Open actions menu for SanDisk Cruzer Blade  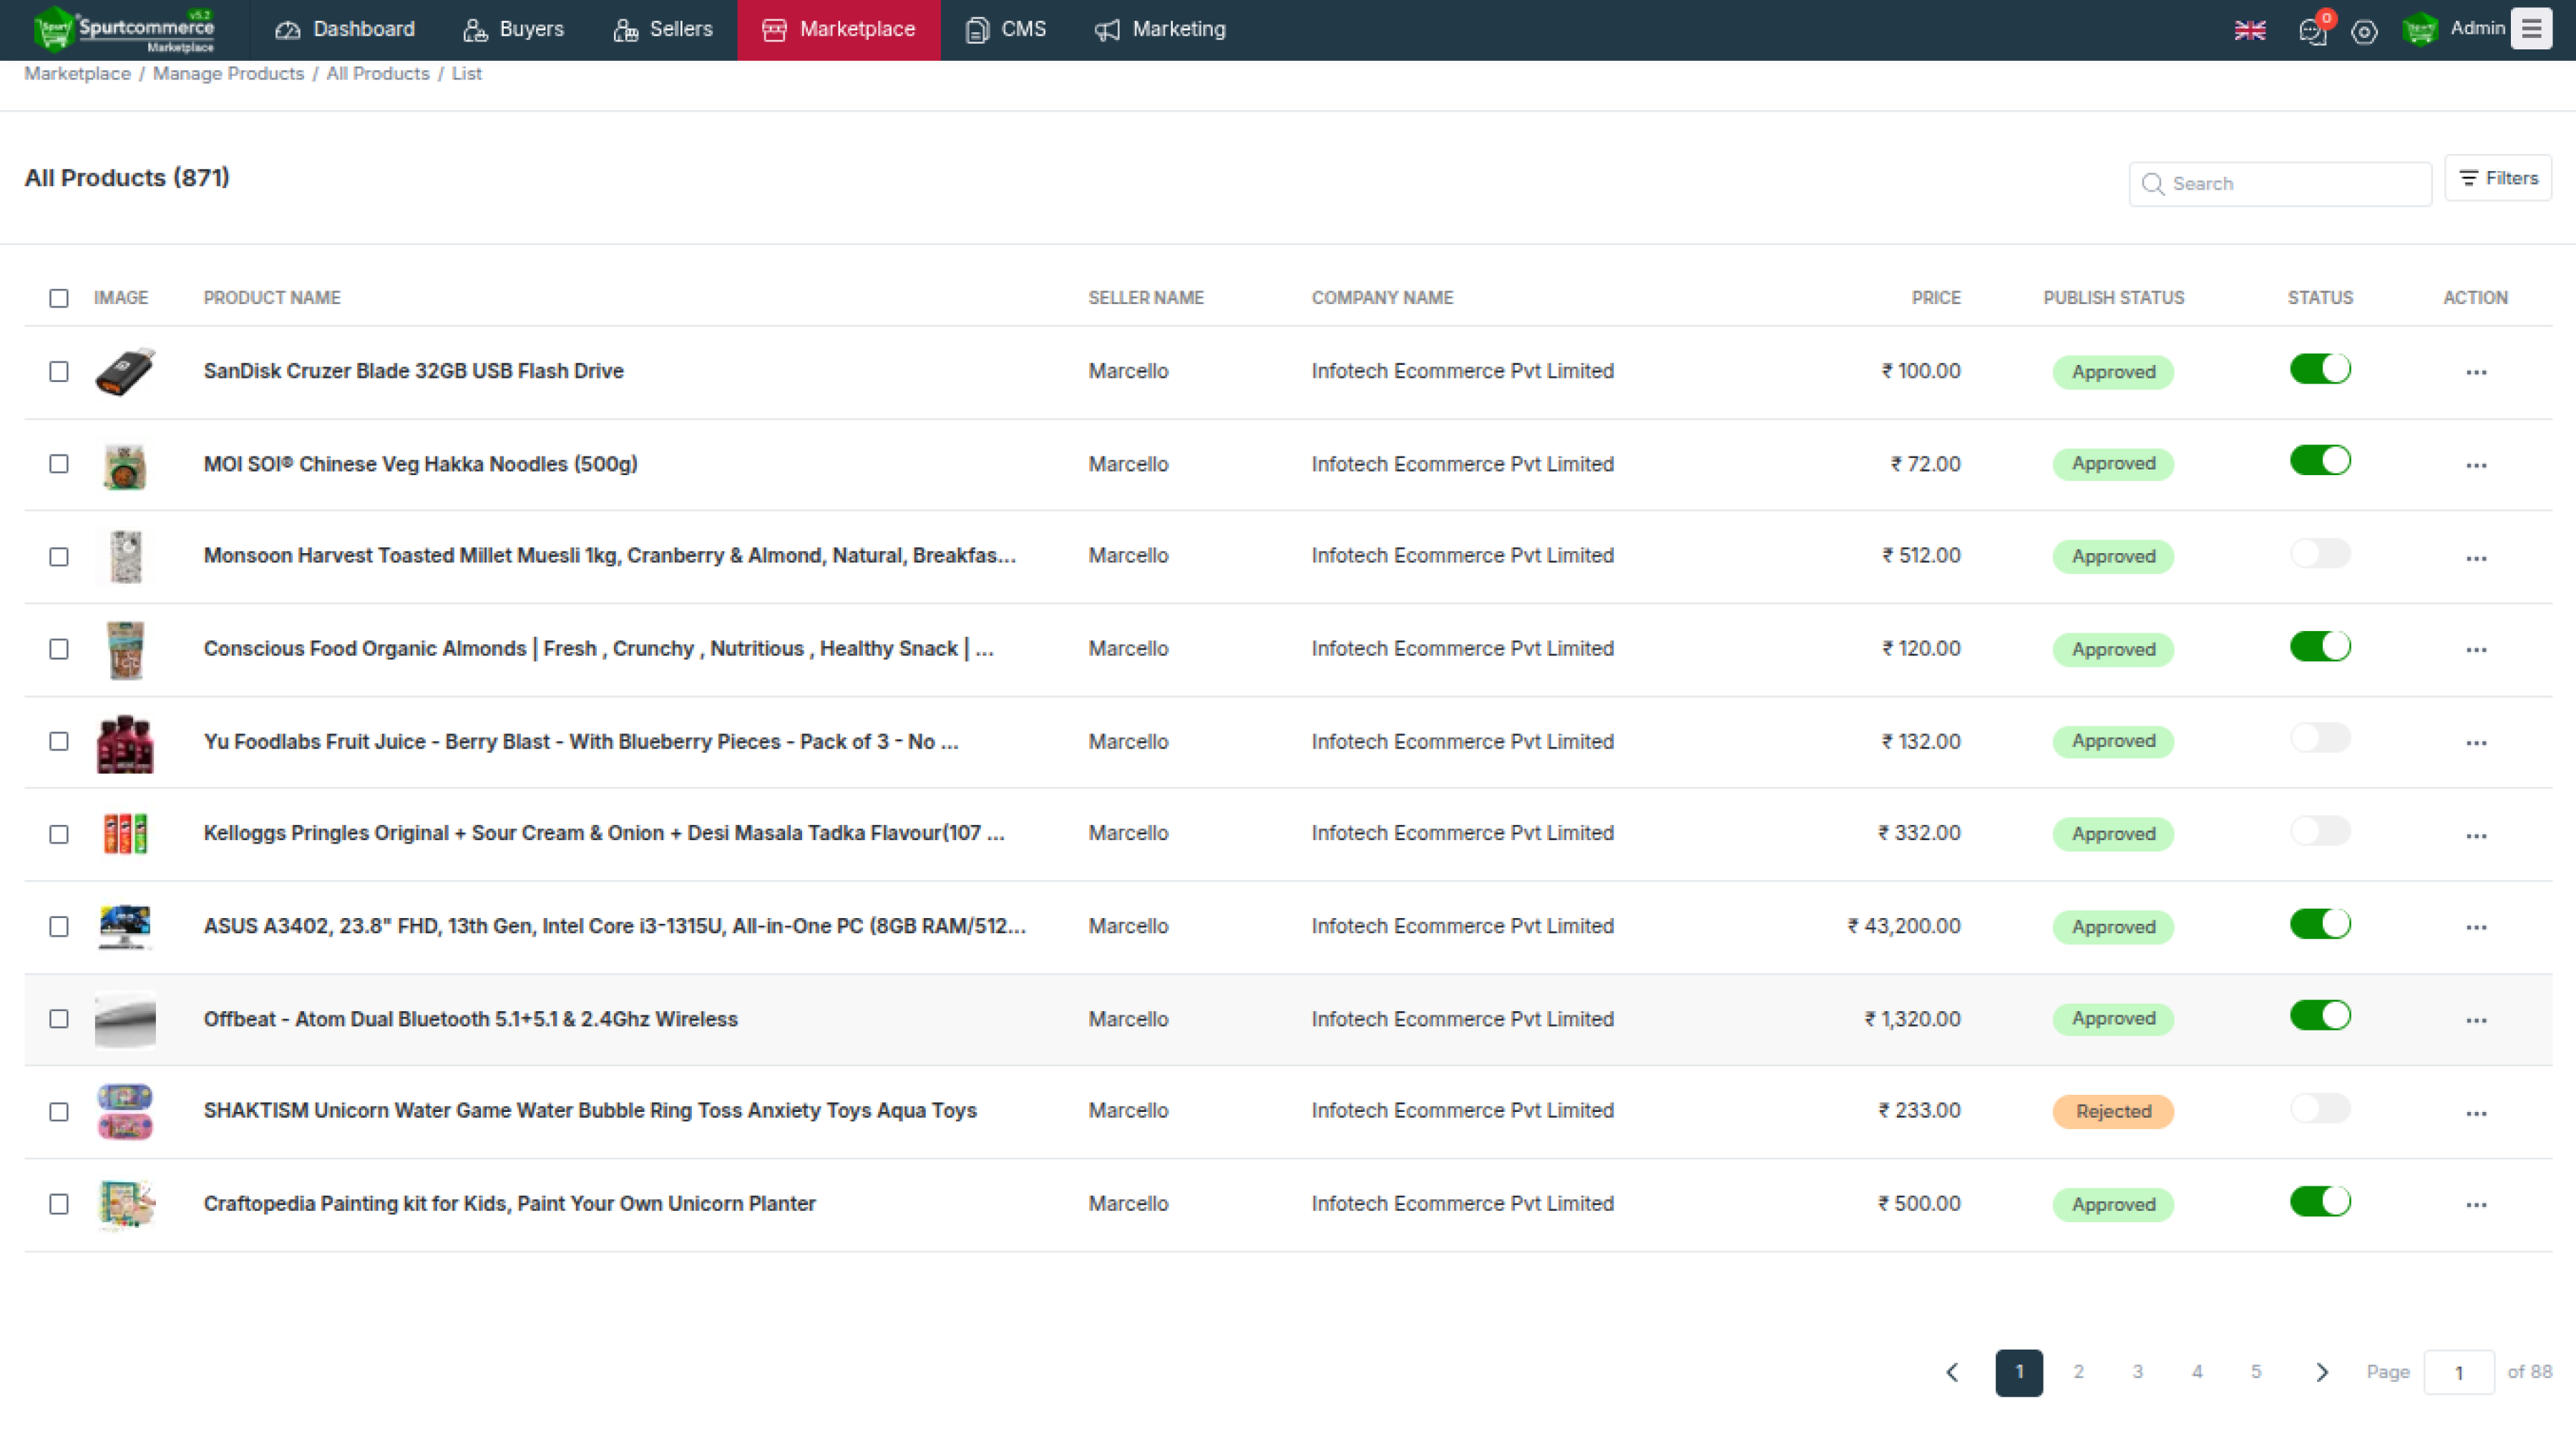(2476, 372)
